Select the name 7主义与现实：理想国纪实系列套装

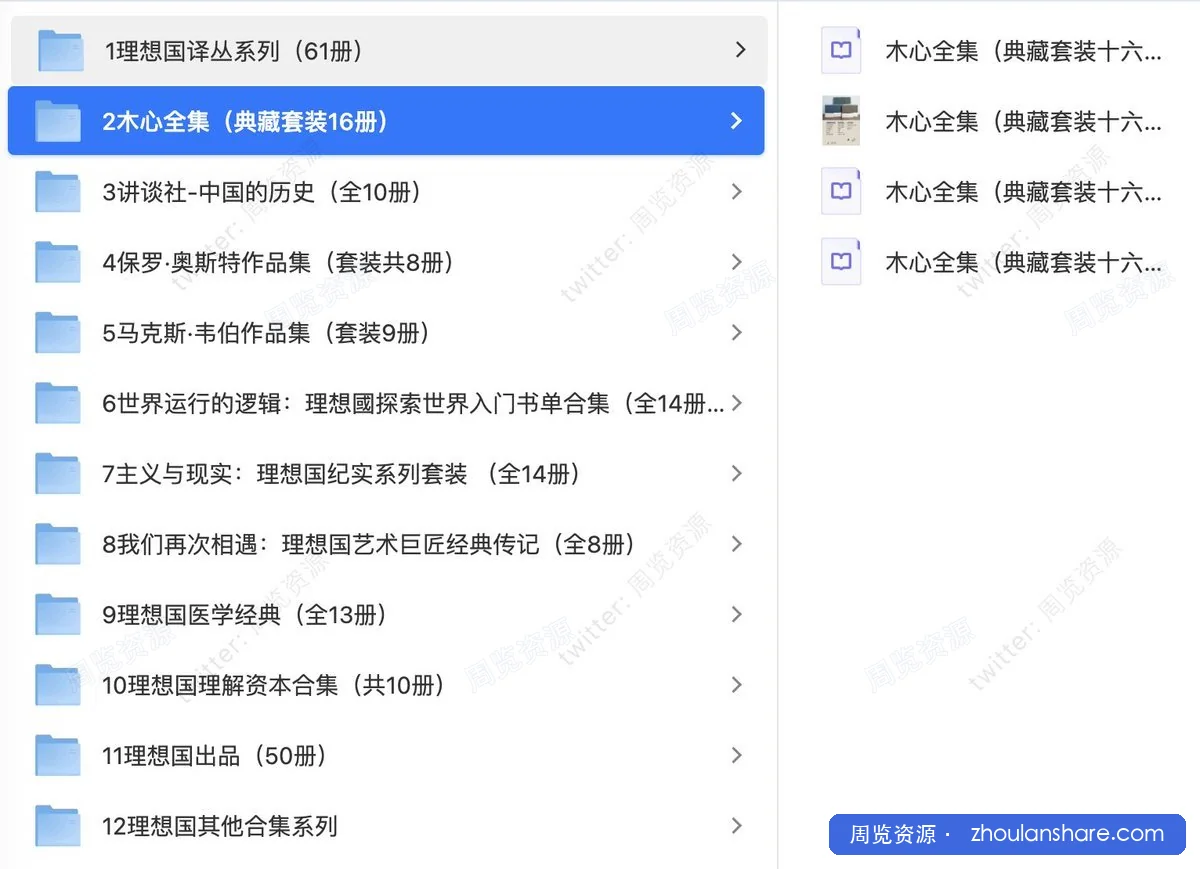coord(342,474)
